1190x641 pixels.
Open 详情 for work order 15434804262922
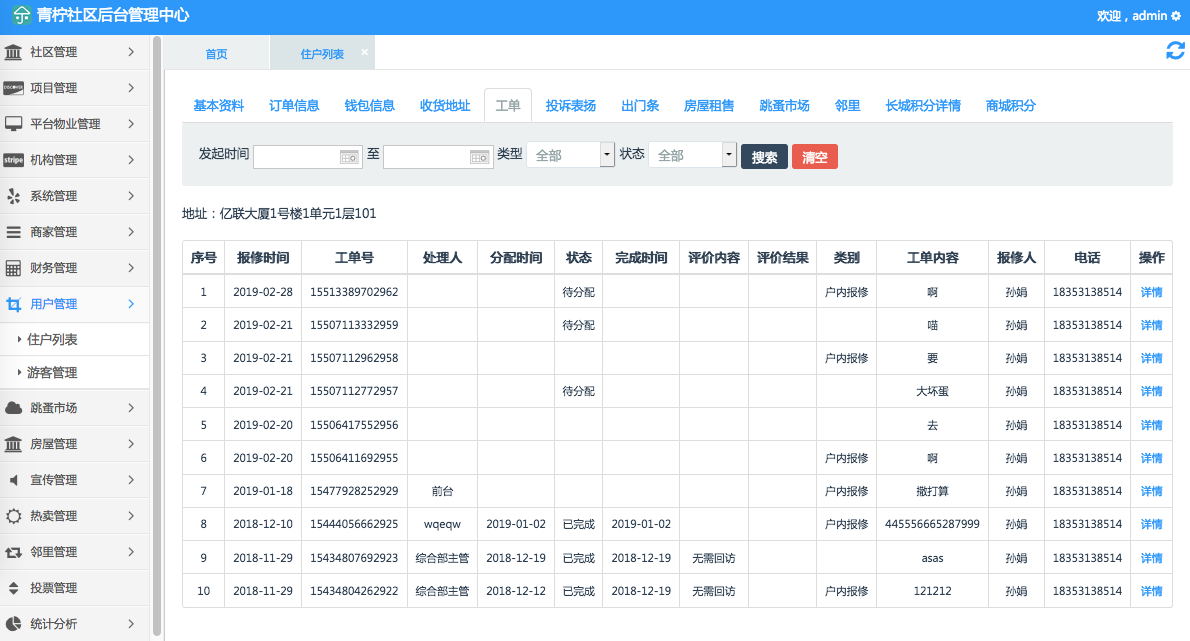click(x=1151, y=591)
